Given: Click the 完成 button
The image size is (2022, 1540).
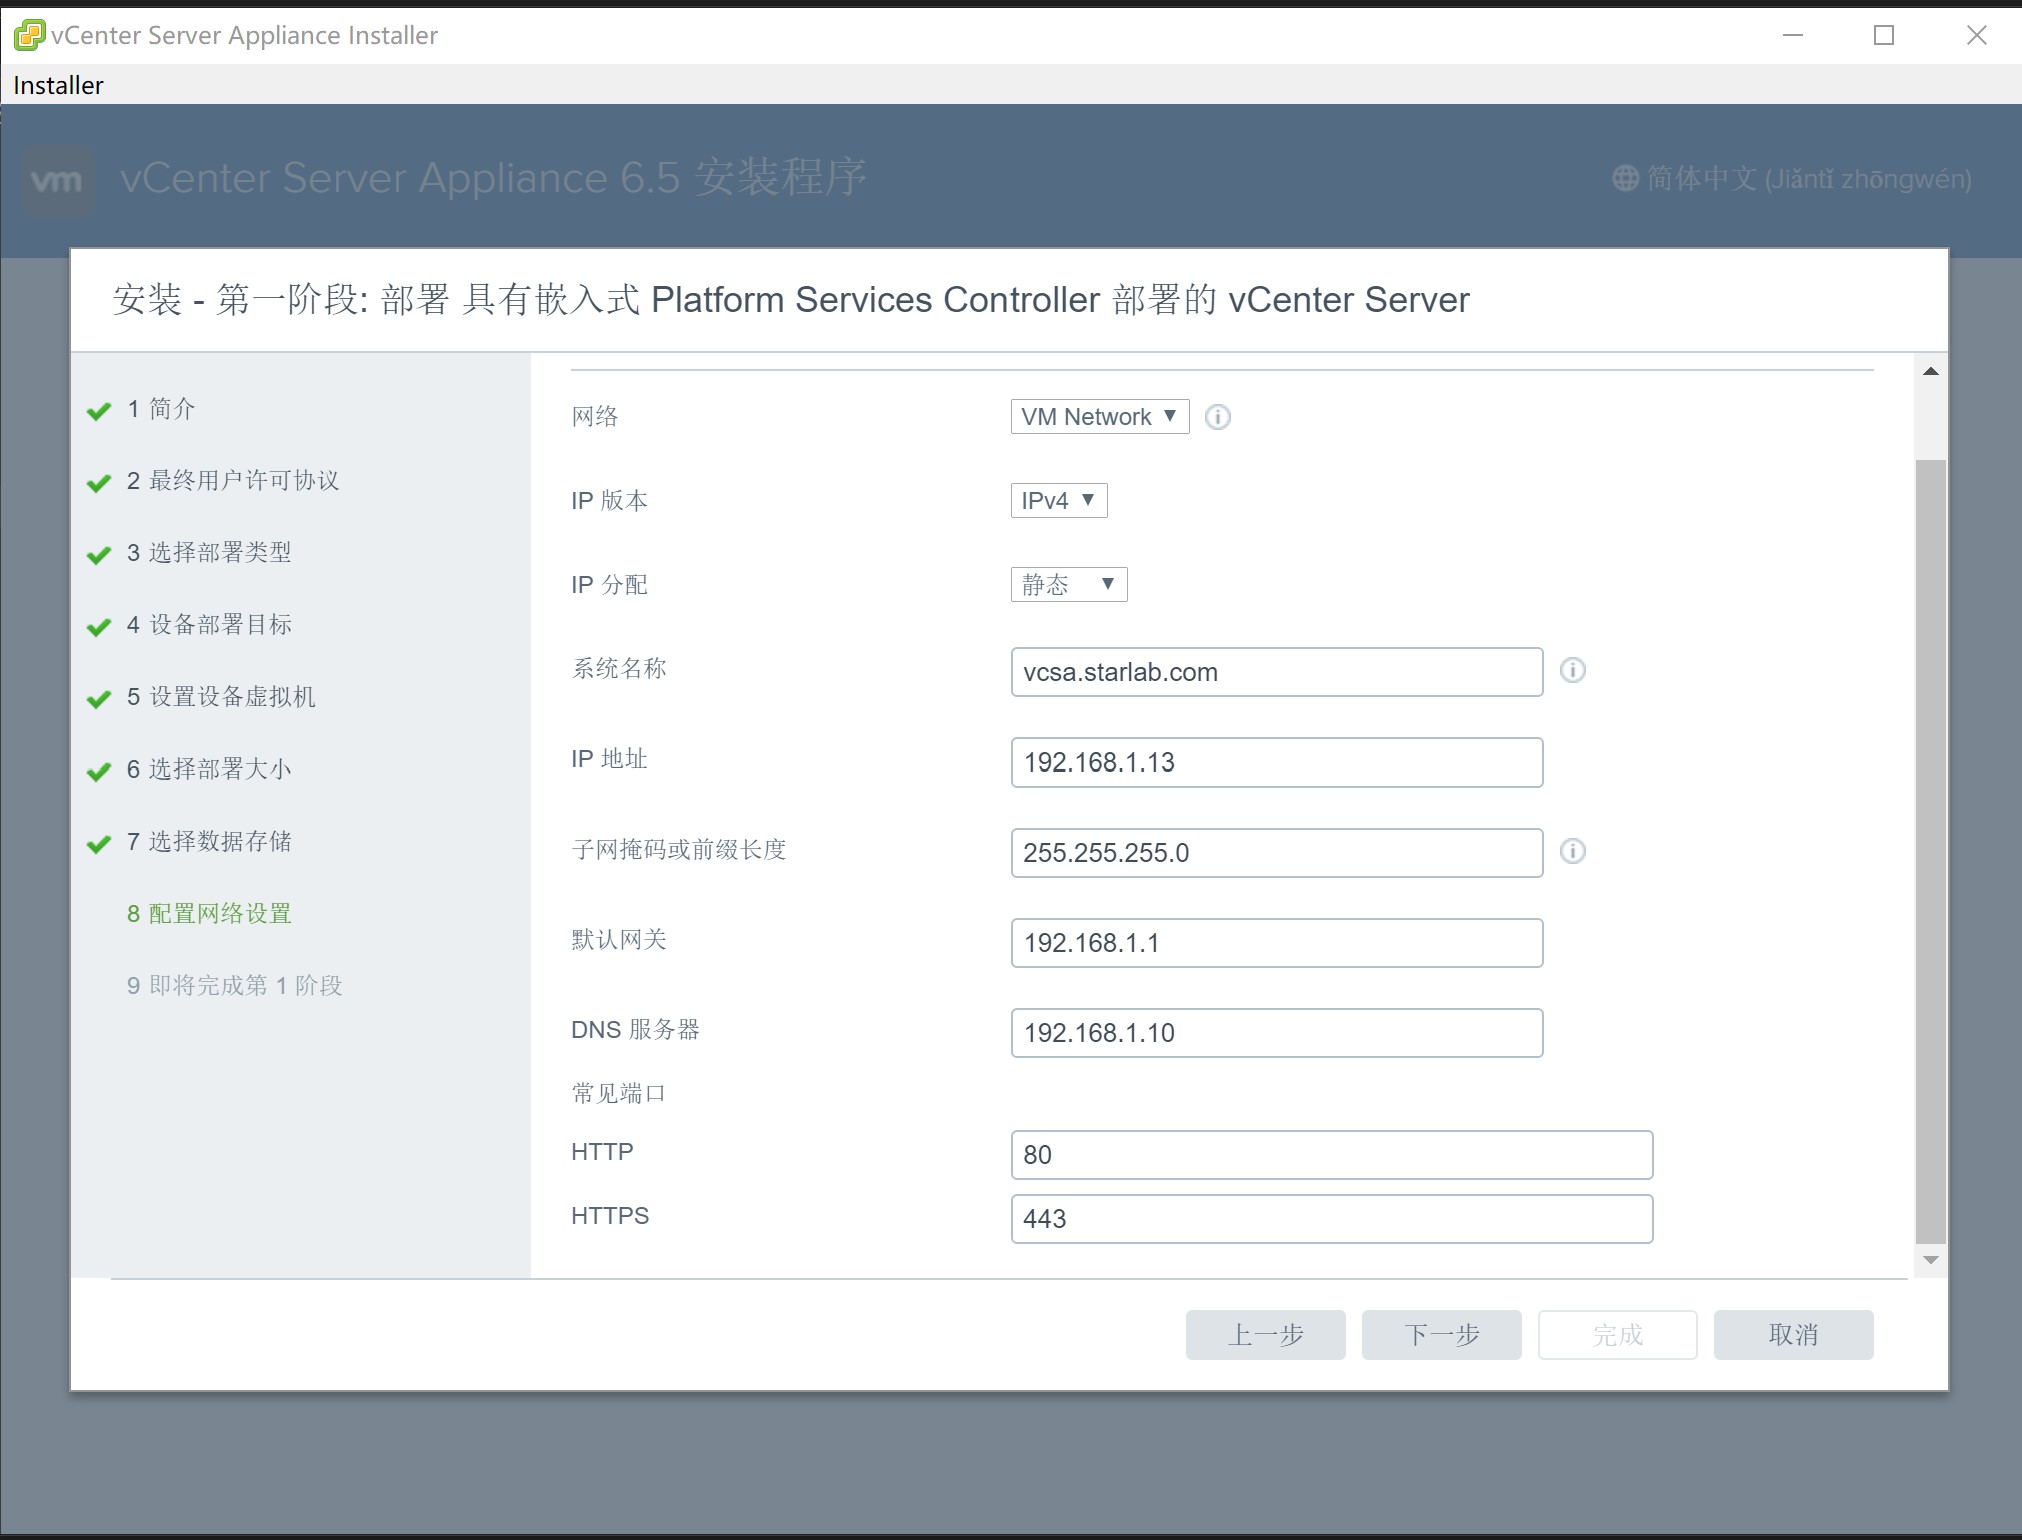Looking at the screenshot, I should point(1618,1335).
